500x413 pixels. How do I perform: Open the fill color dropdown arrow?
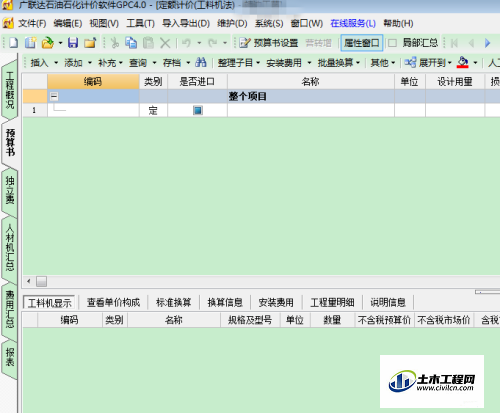475,63
